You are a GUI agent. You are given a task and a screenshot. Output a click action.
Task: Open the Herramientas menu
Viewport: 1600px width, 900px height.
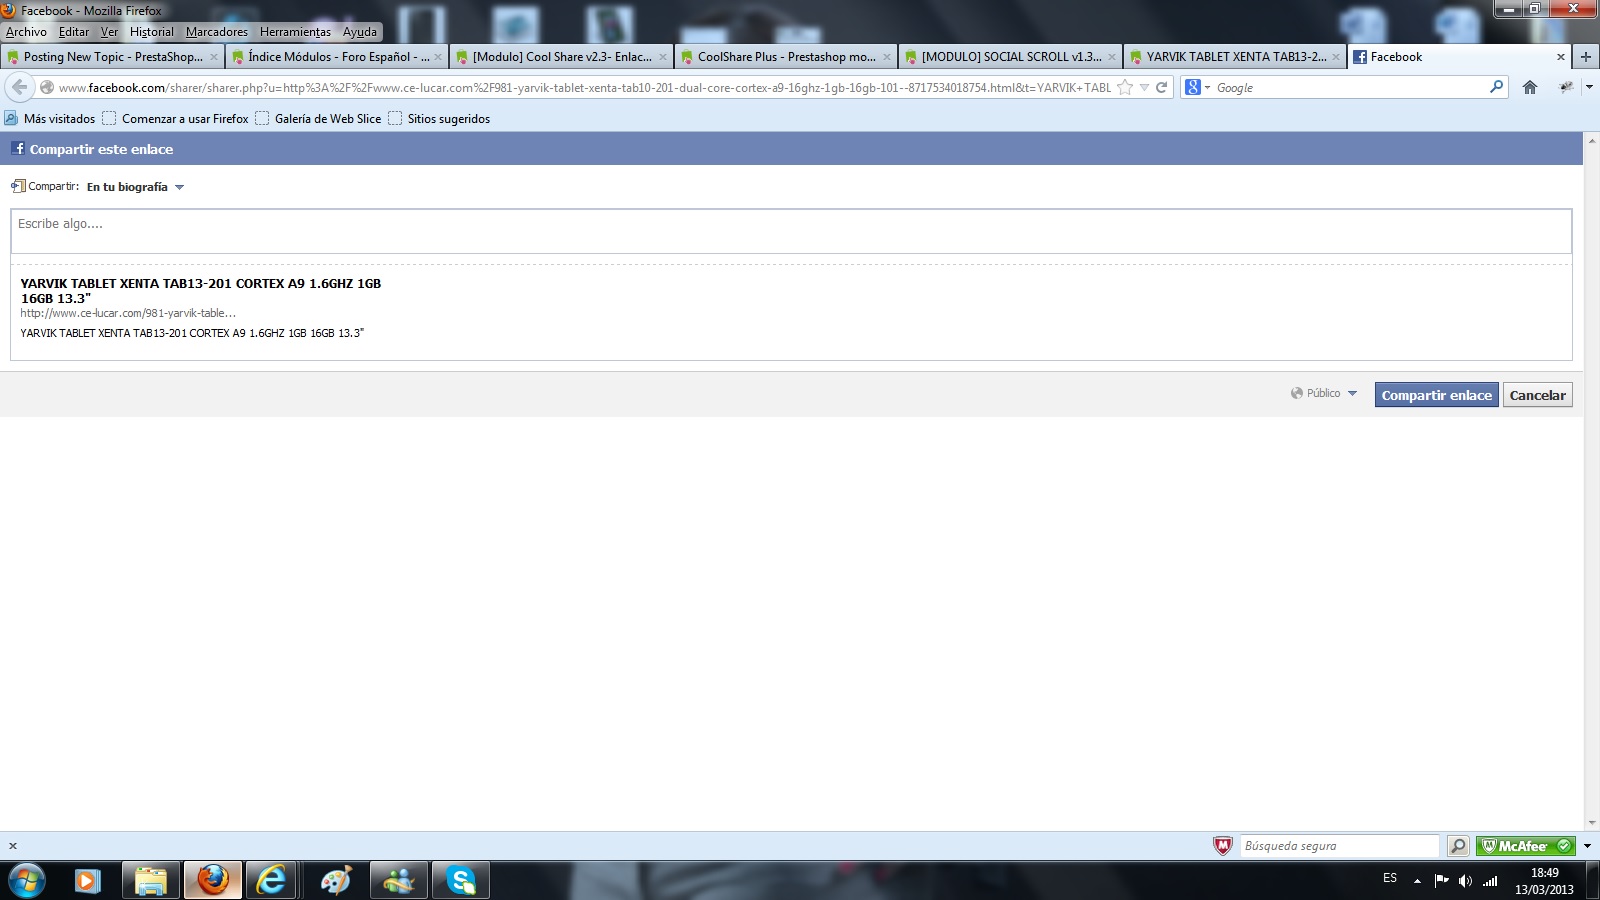pyautogui.click(x=295, y=32)
